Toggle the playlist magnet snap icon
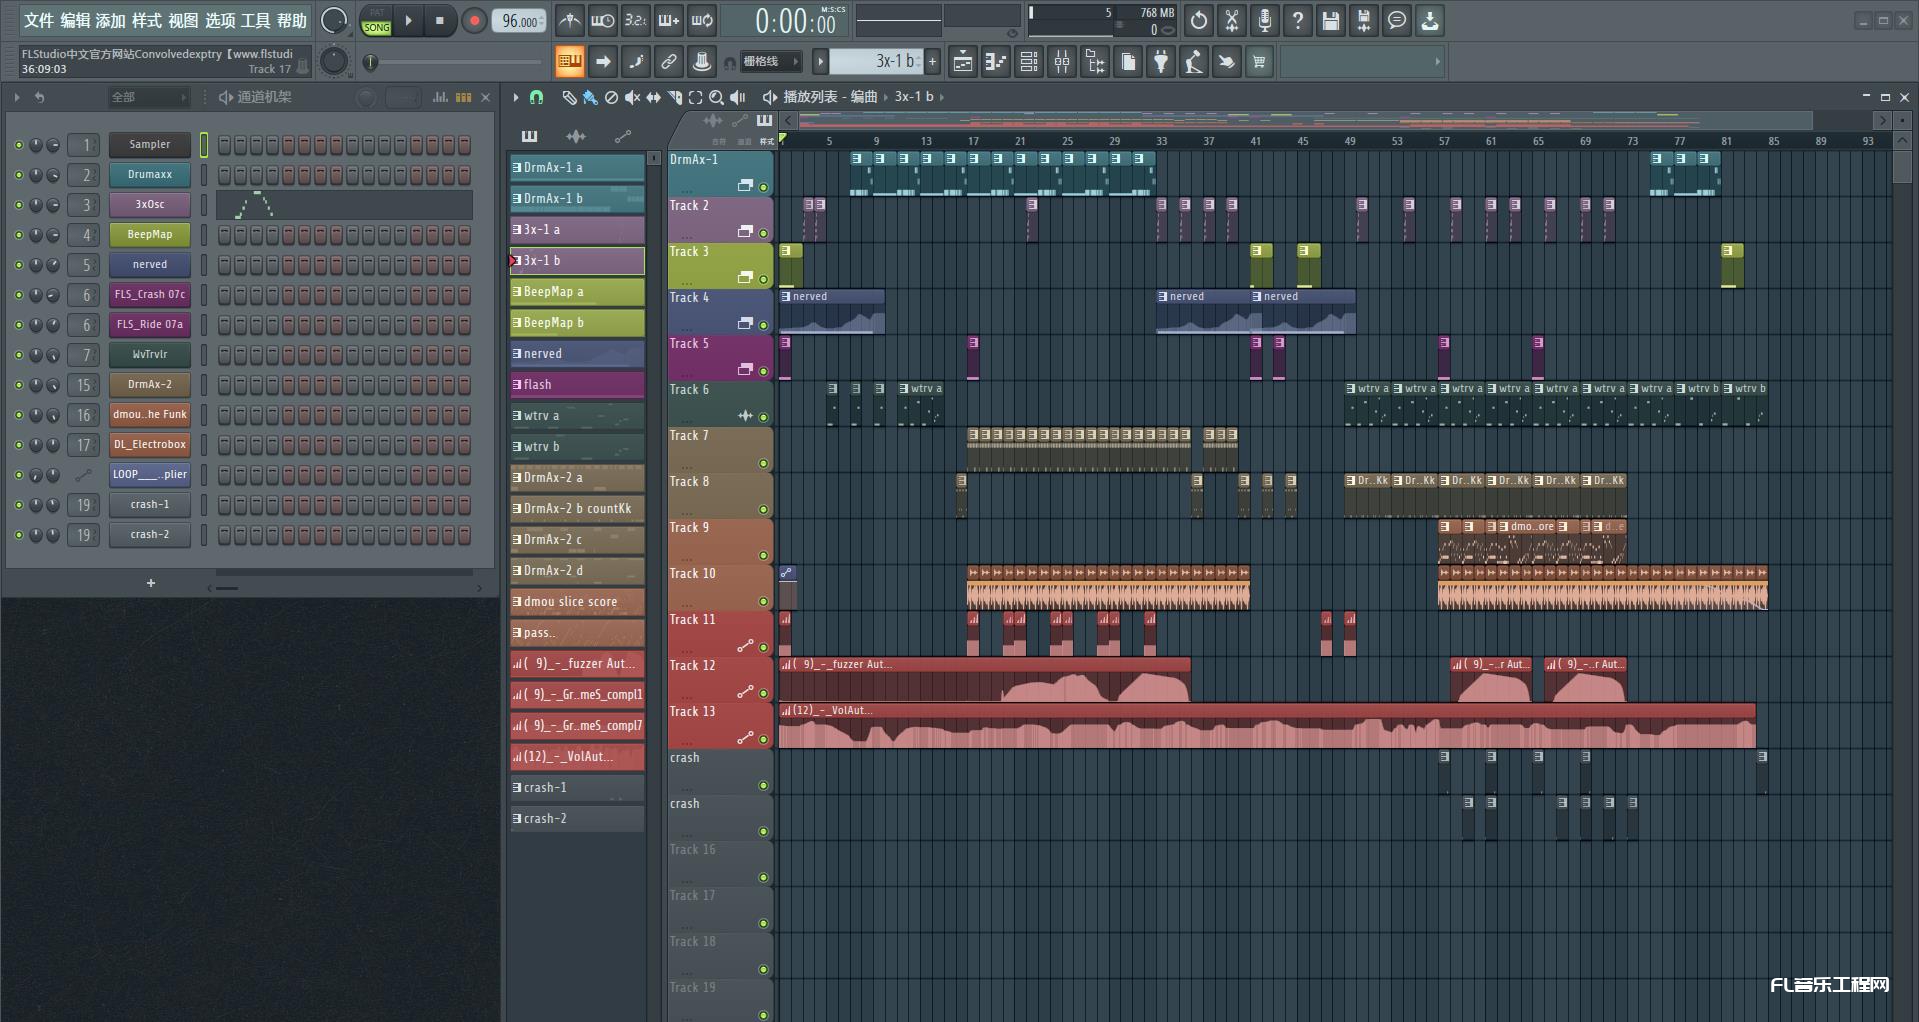Viewport: 1919px width, 1022px height. pyautogui.click(x=537, y=97)
